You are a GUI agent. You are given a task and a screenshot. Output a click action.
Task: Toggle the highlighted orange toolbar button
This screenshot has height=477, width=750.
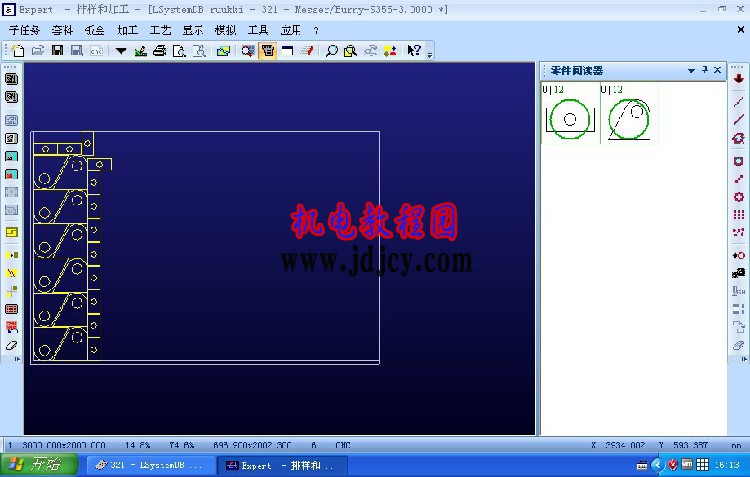coord(268,51)
